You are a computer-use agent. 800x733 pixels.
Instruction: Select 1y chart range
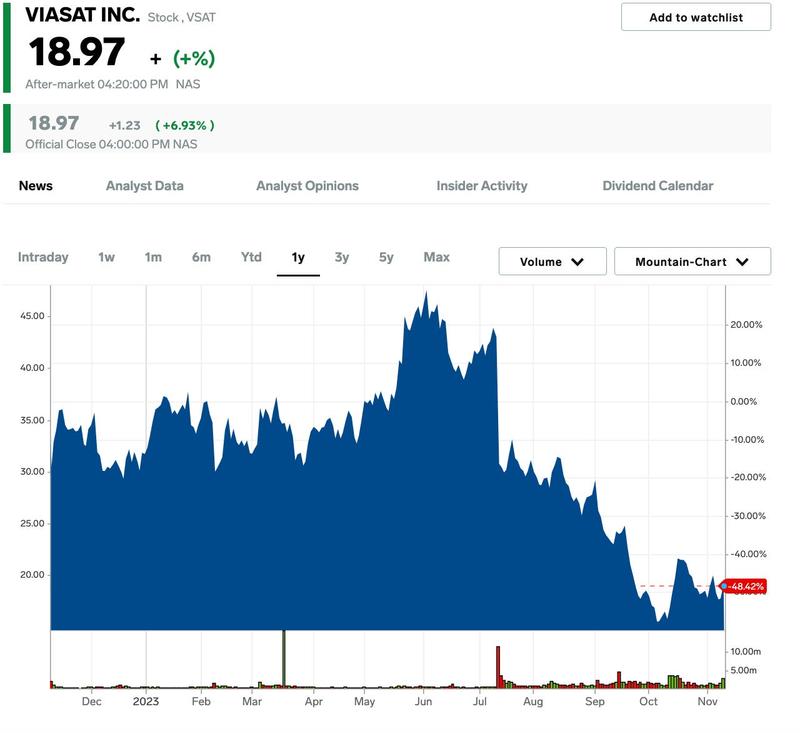tap(298, 258)
